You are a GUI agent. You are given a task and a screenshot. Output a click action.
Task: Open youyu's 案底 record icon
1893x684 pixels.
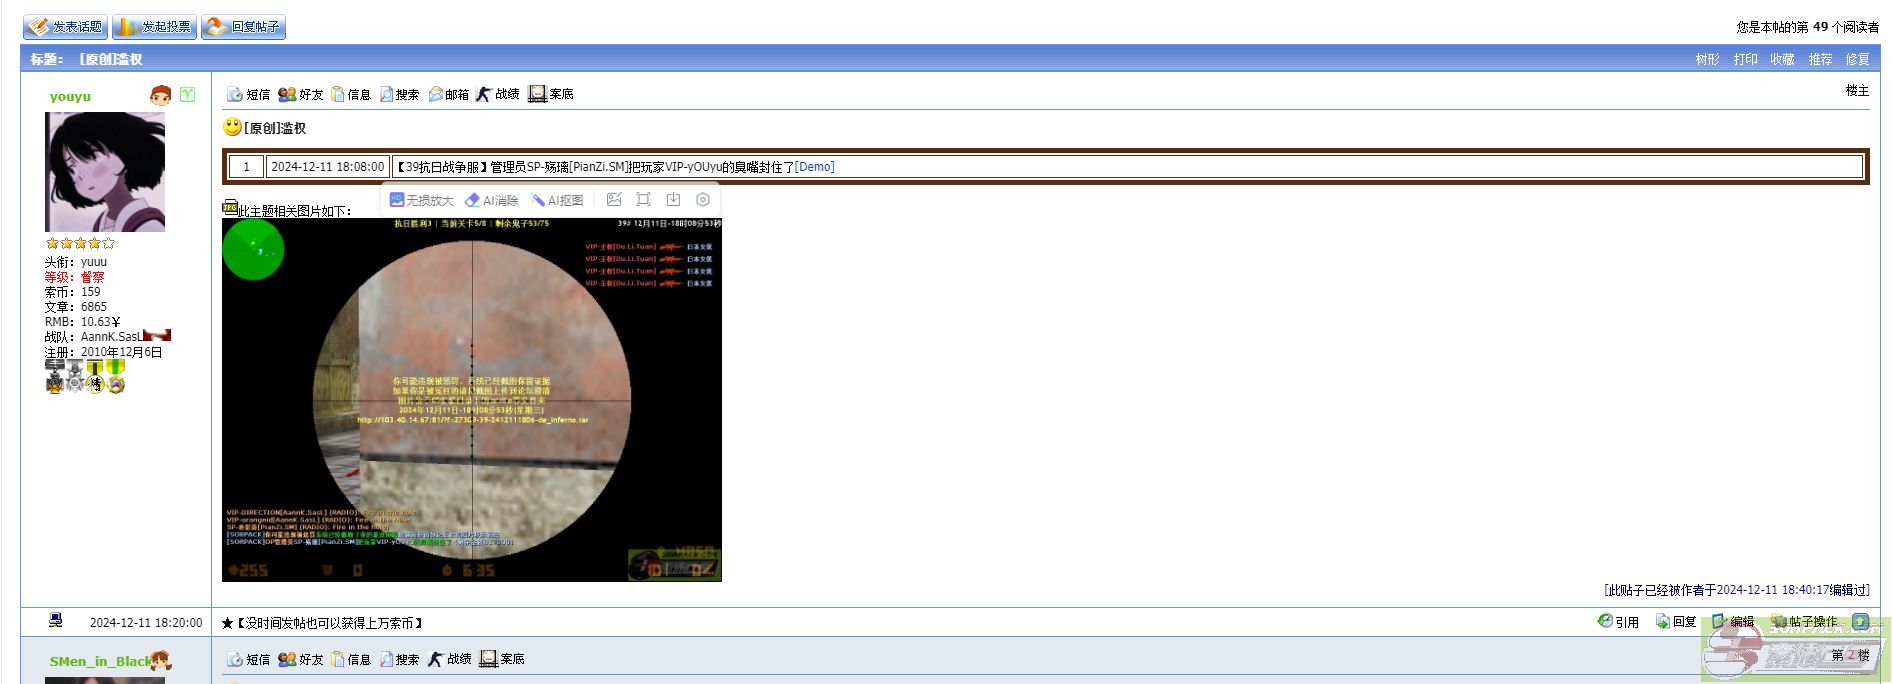point(551,94)
